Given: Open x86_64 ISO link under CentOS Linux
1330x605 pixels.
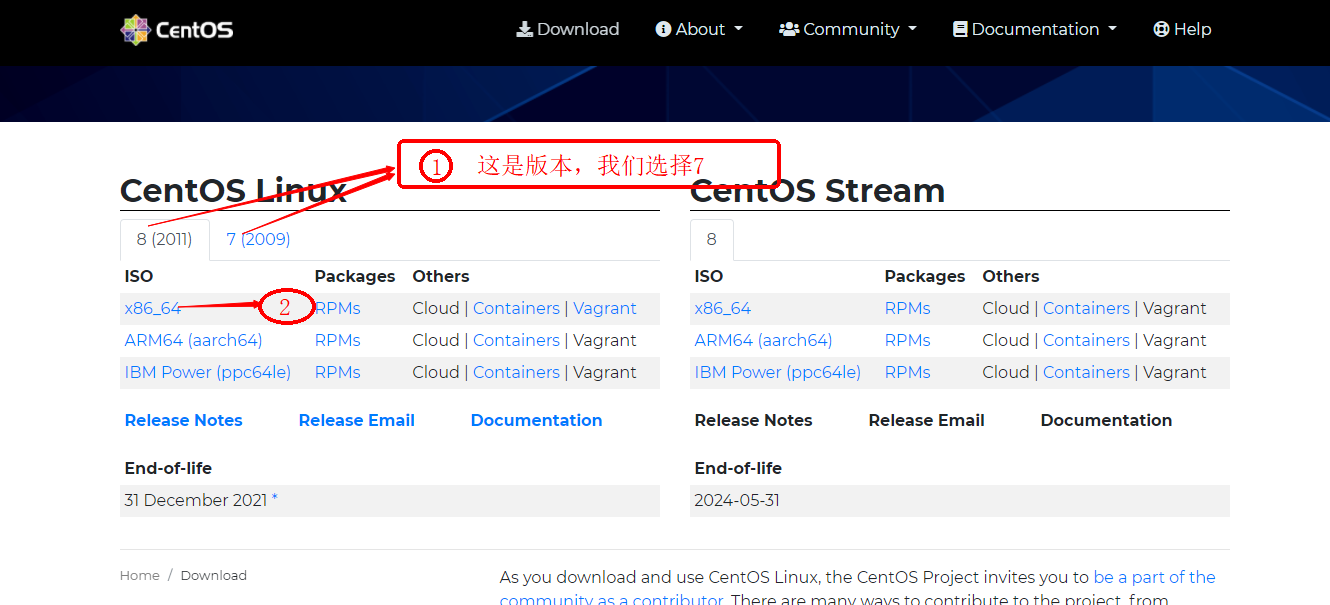Looking at the screenshot, I should click(153, 308).
